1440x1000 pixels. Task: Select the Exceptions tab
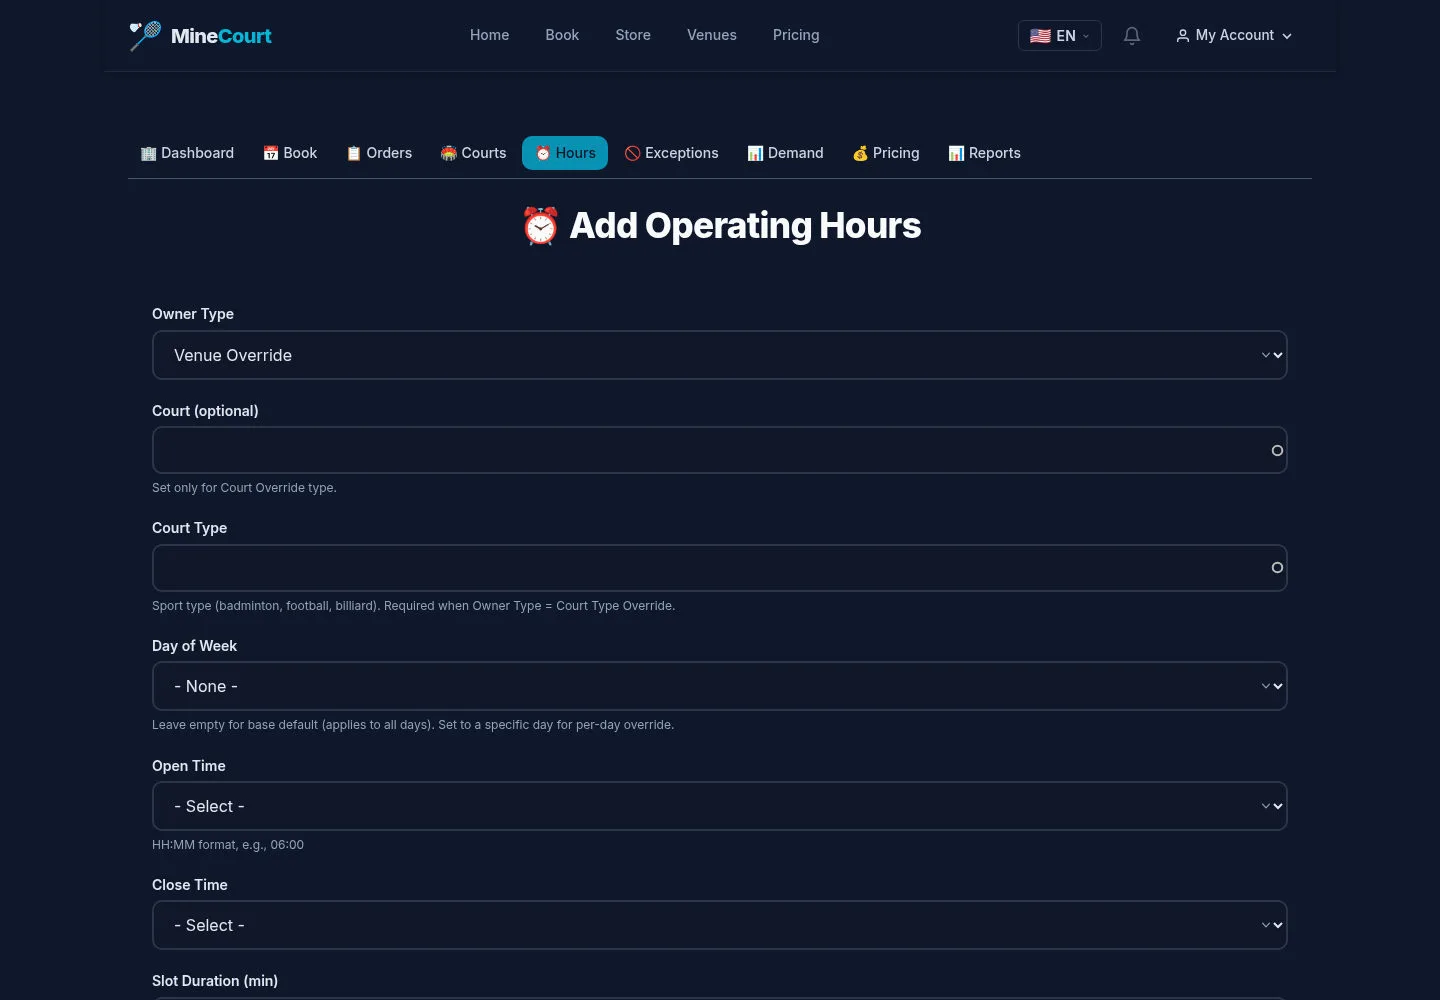(672, 153)
